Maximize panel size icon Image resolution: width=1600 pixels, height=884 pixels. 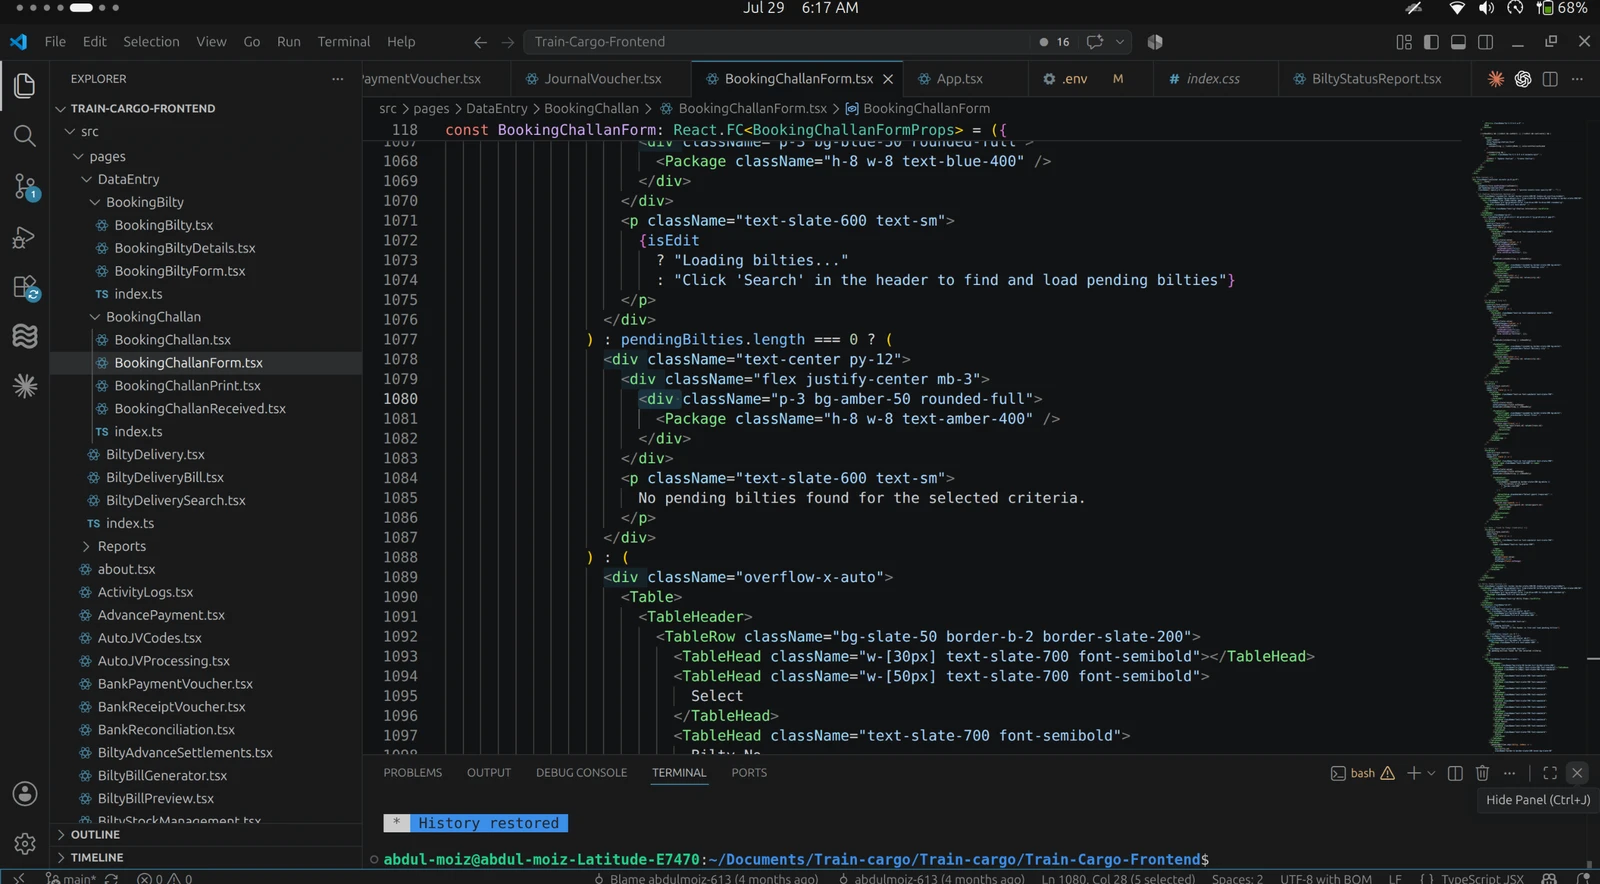[1550, 773]
